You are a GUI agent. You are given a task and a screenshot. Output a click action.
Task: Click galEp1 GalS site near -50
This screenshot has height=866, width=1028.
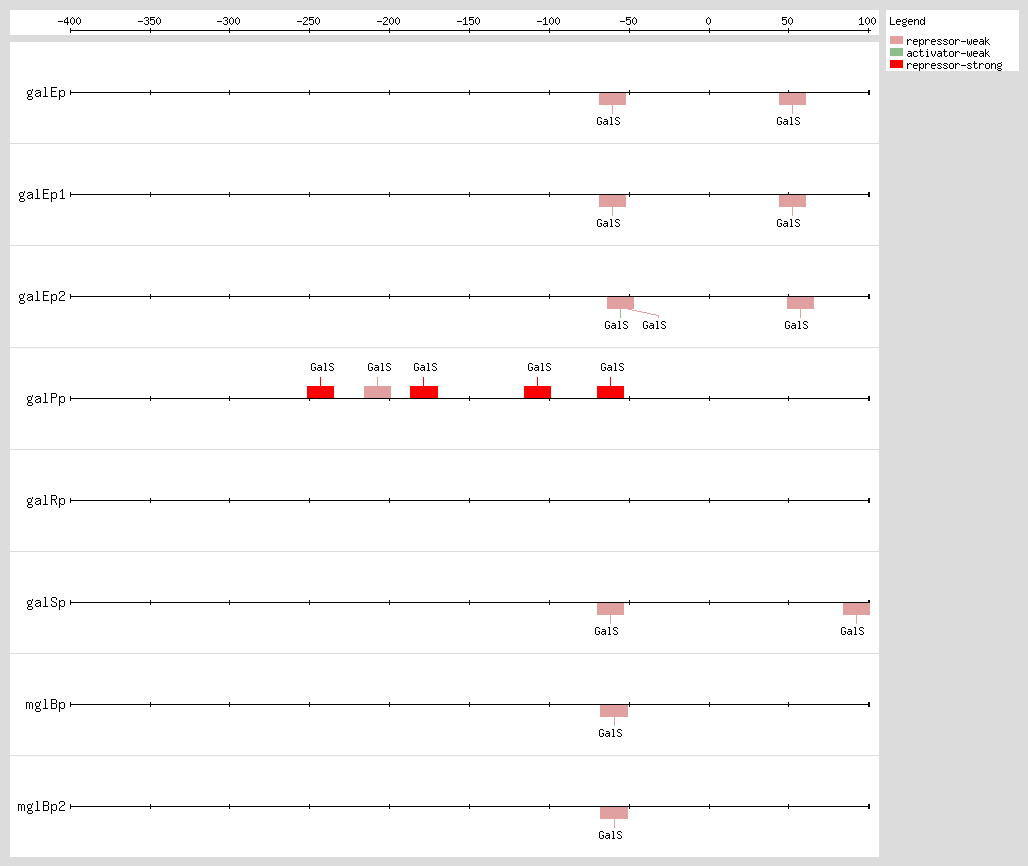[x=612, y=201]
